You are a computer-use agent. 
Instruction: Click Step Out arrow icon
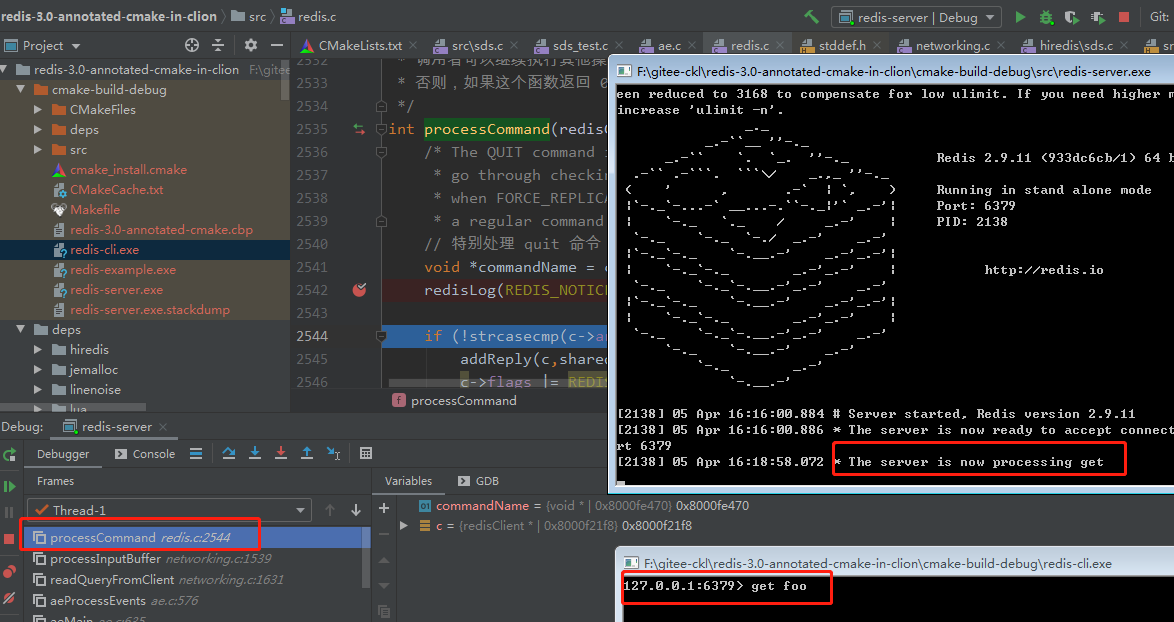click(x=307, y=454)
